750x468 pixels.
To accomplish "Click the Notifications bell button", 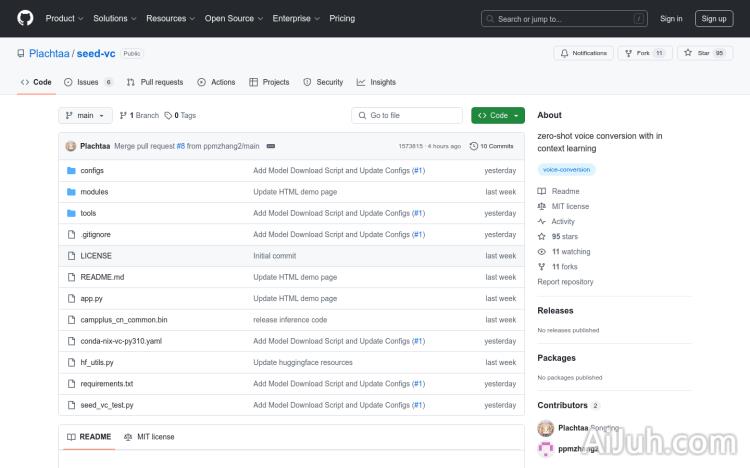I will pyautogui.click(x=584, y=53).
